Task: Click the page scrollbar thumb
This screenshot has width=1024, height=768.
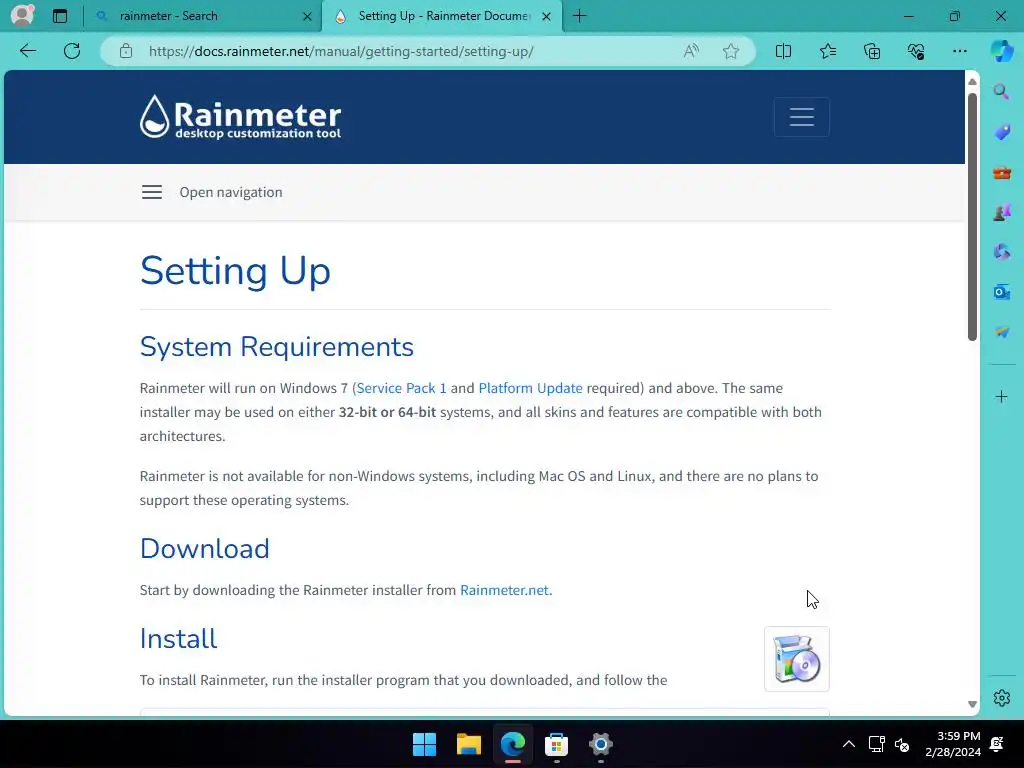Action: 972,217
